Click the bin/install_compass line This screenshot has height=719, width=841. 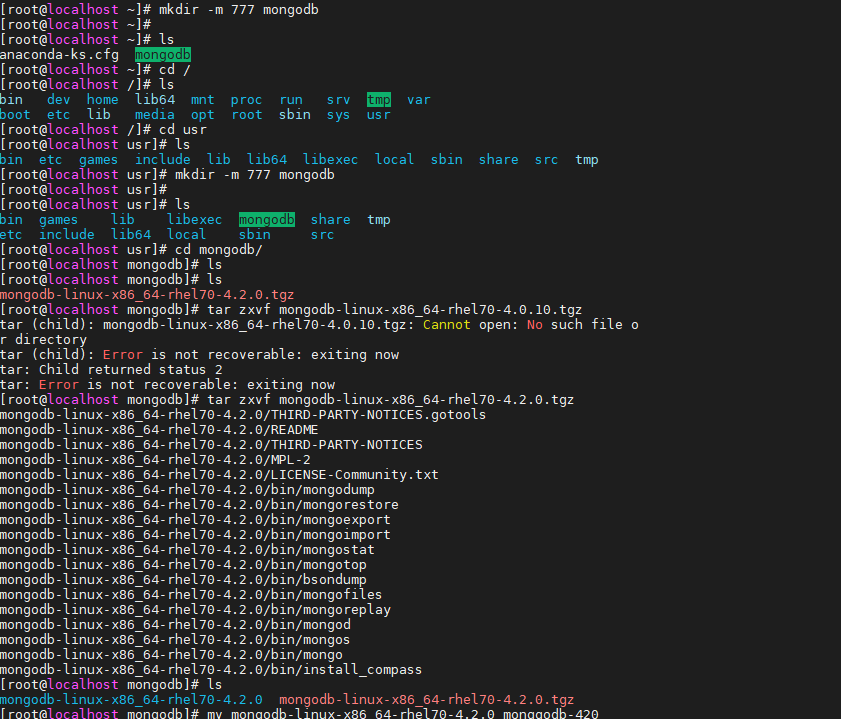coord(211,670)
